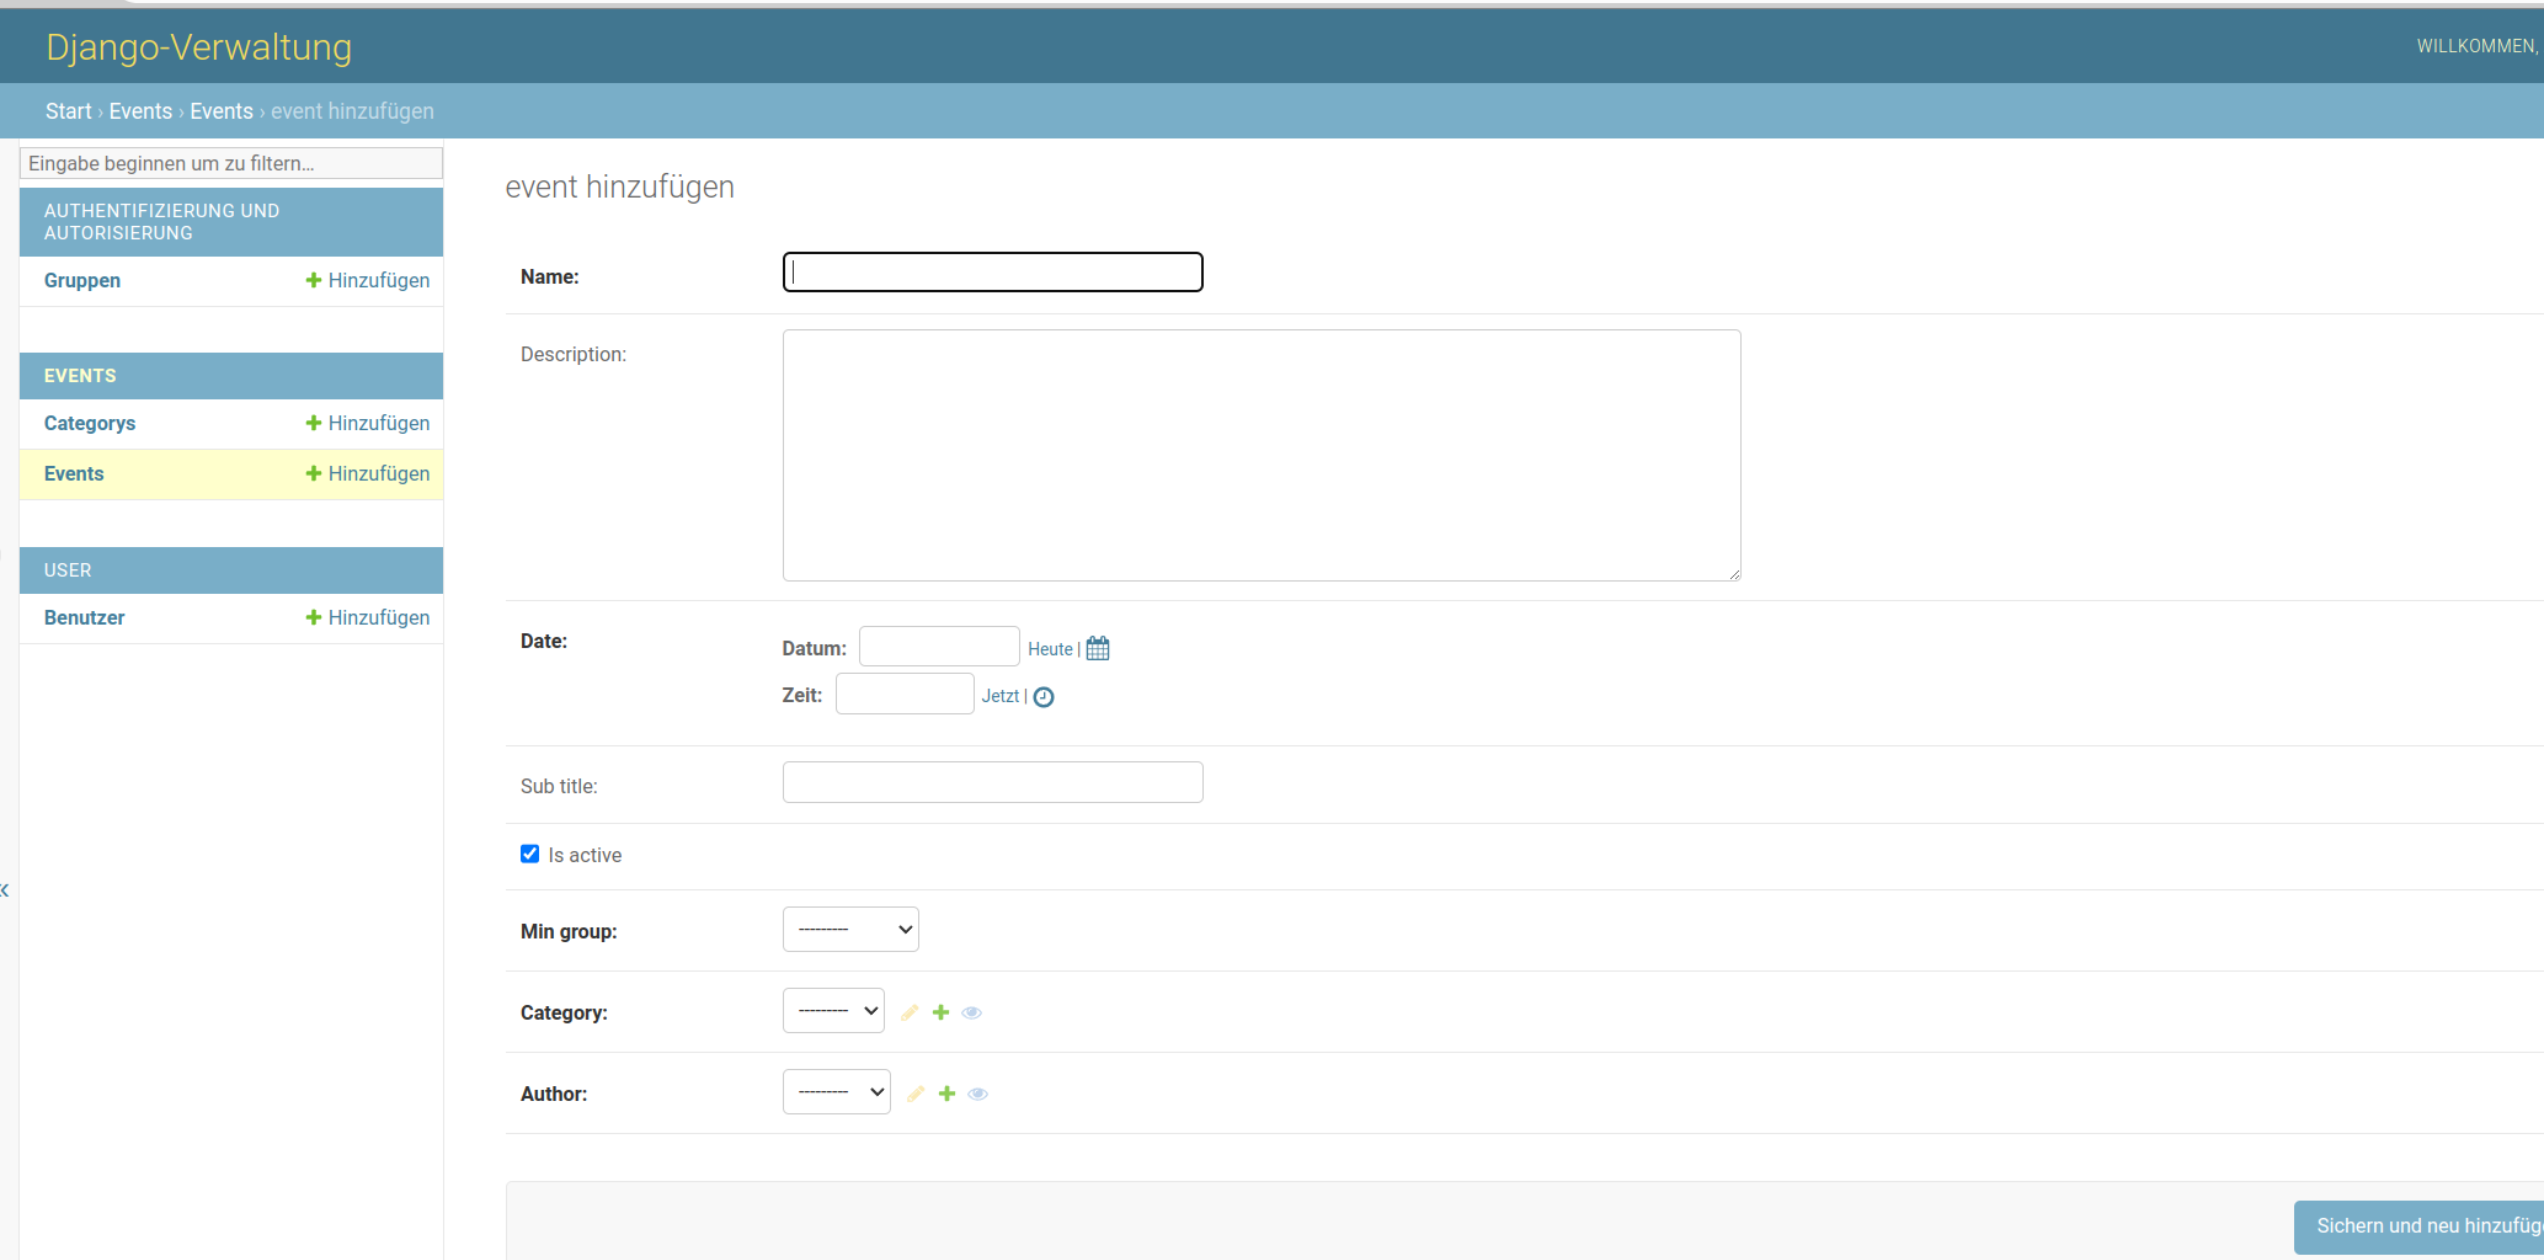Open the calendar date picker icon
Image resolution: width=2544 pixels, height=1260 pixels.
coord(1097,648)
